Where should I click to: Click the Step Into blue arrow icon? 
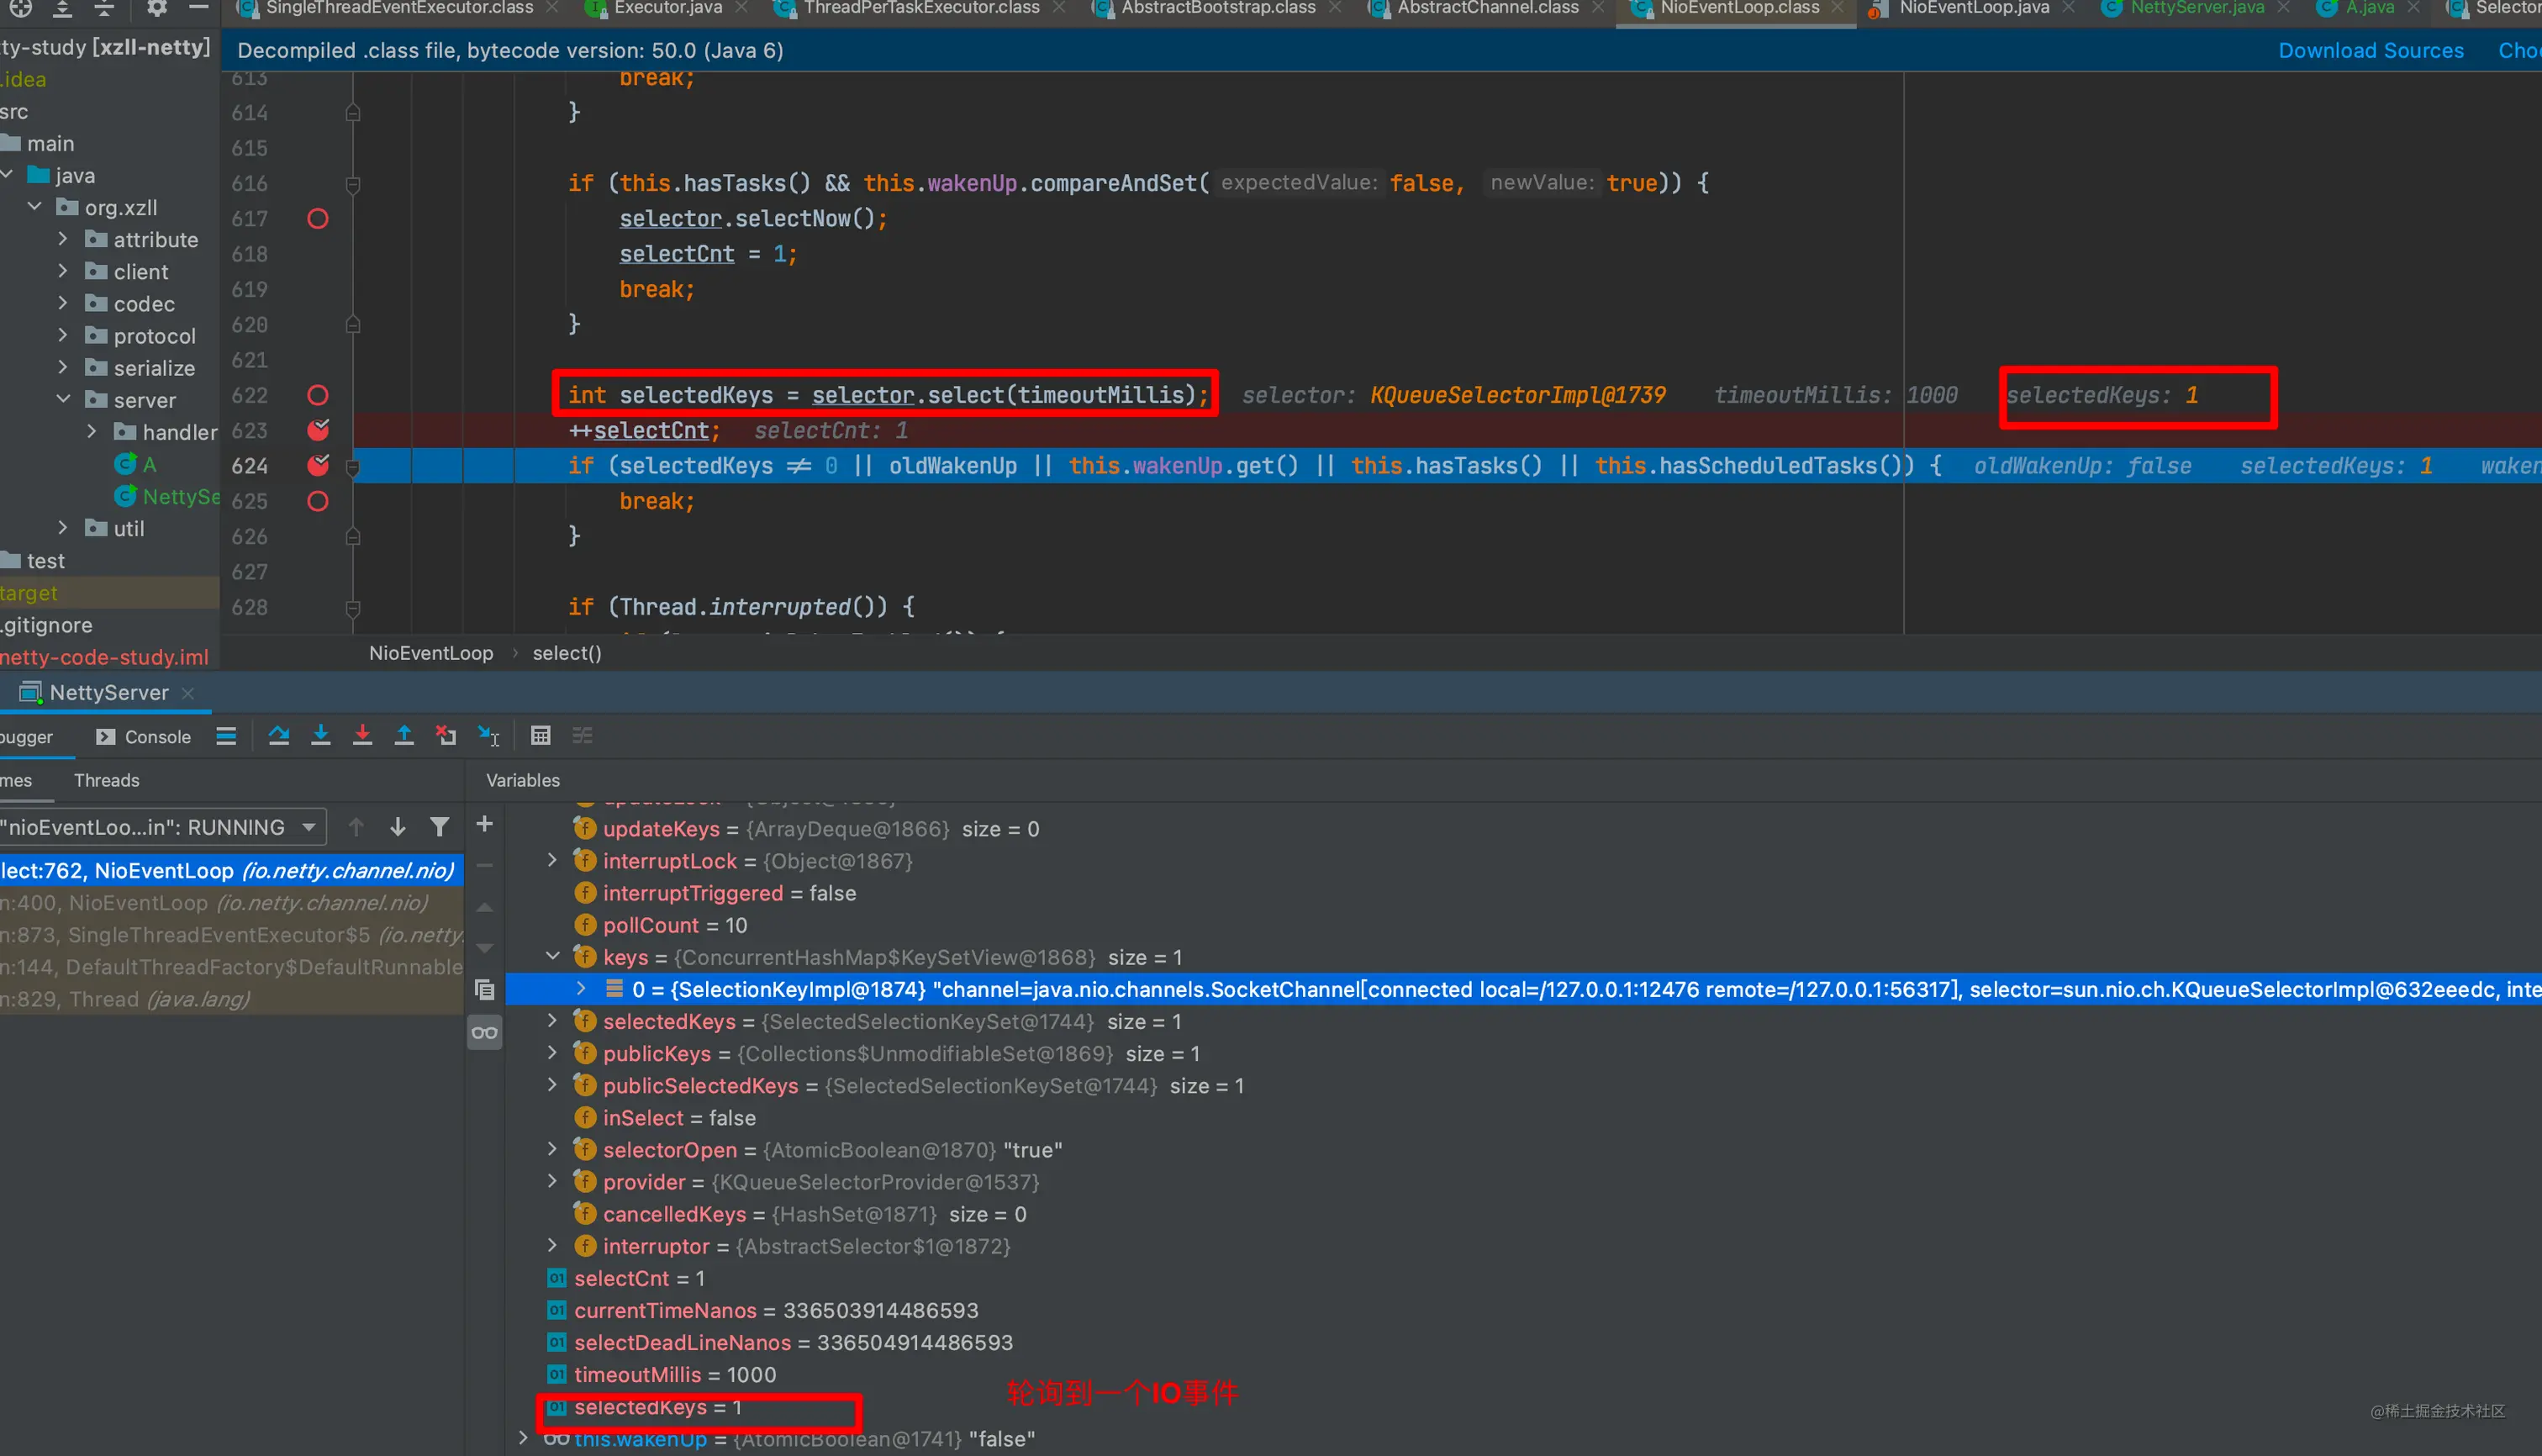coord(321,736)
